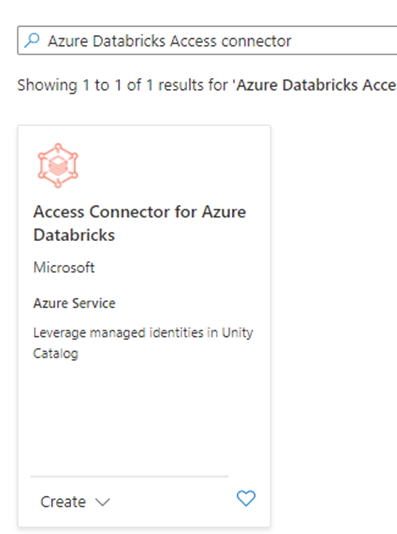Open the Access Connector for Azure Databricks title

point(140,223)
